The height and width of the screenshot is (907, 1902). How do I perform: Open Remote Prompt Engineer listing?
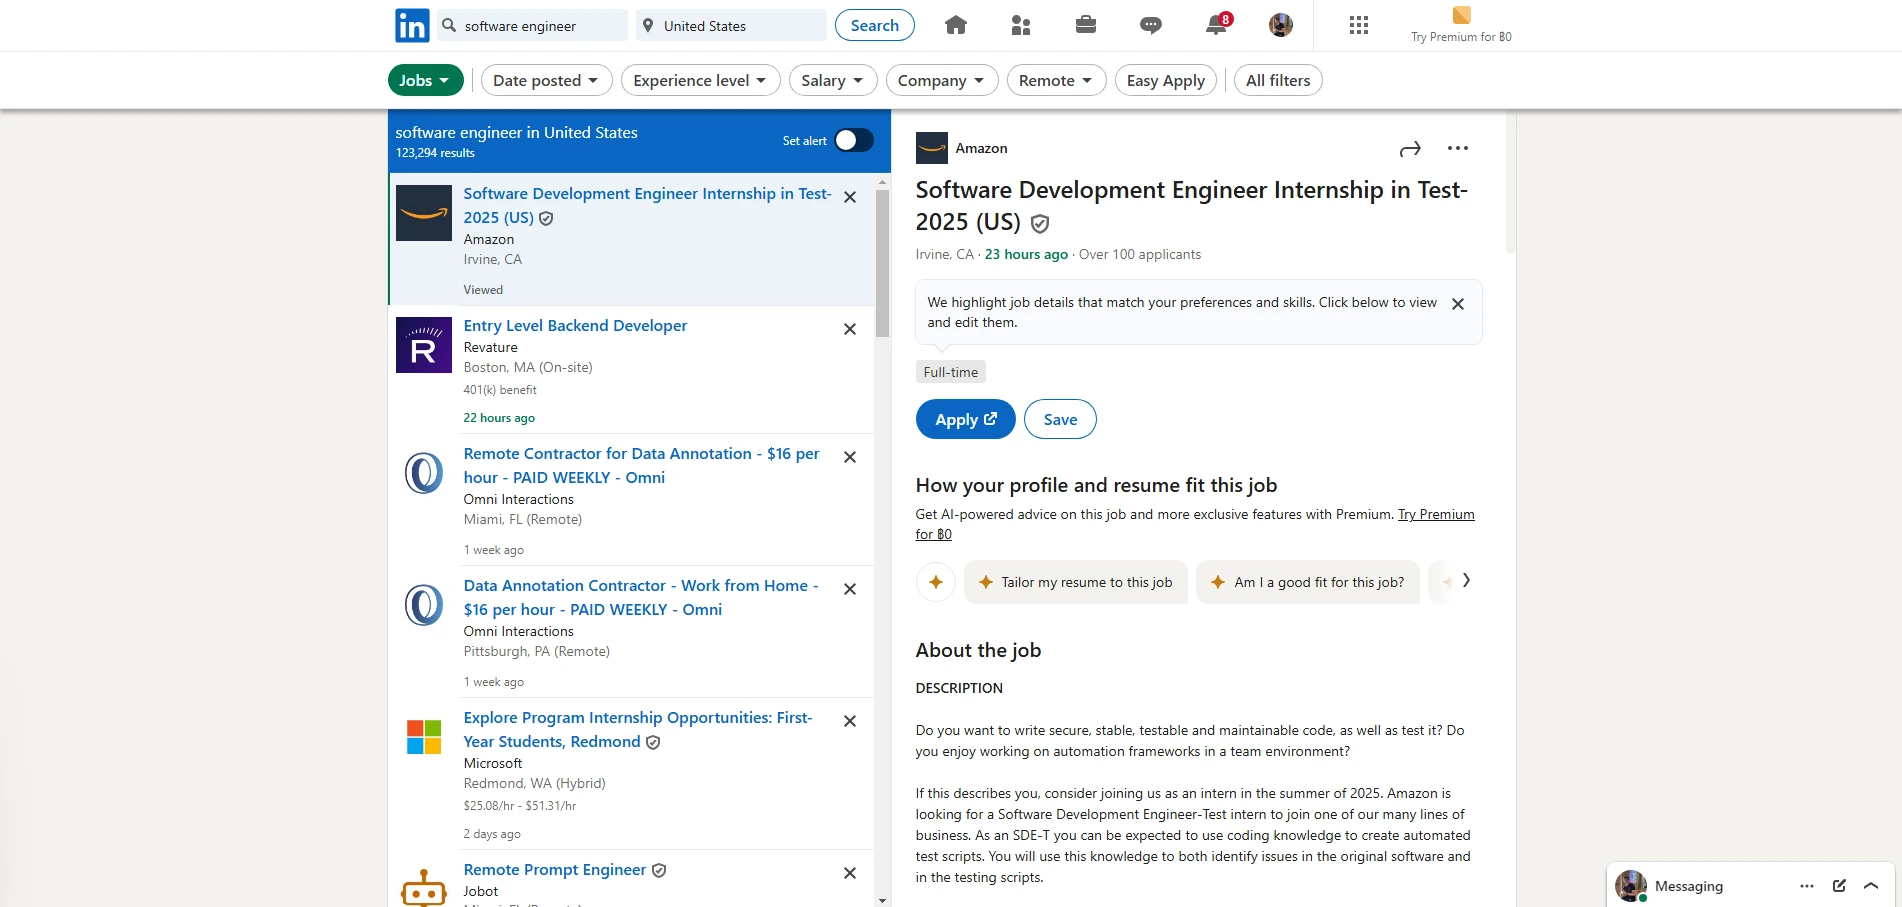coord(555,870)
